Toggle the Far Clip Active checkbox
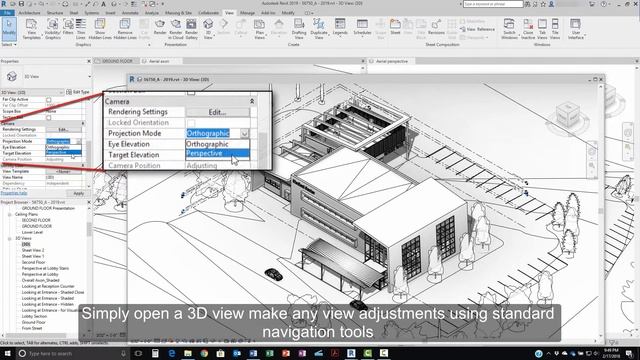The width and height of the screenshot is (640, 360). tap(49, 100)
